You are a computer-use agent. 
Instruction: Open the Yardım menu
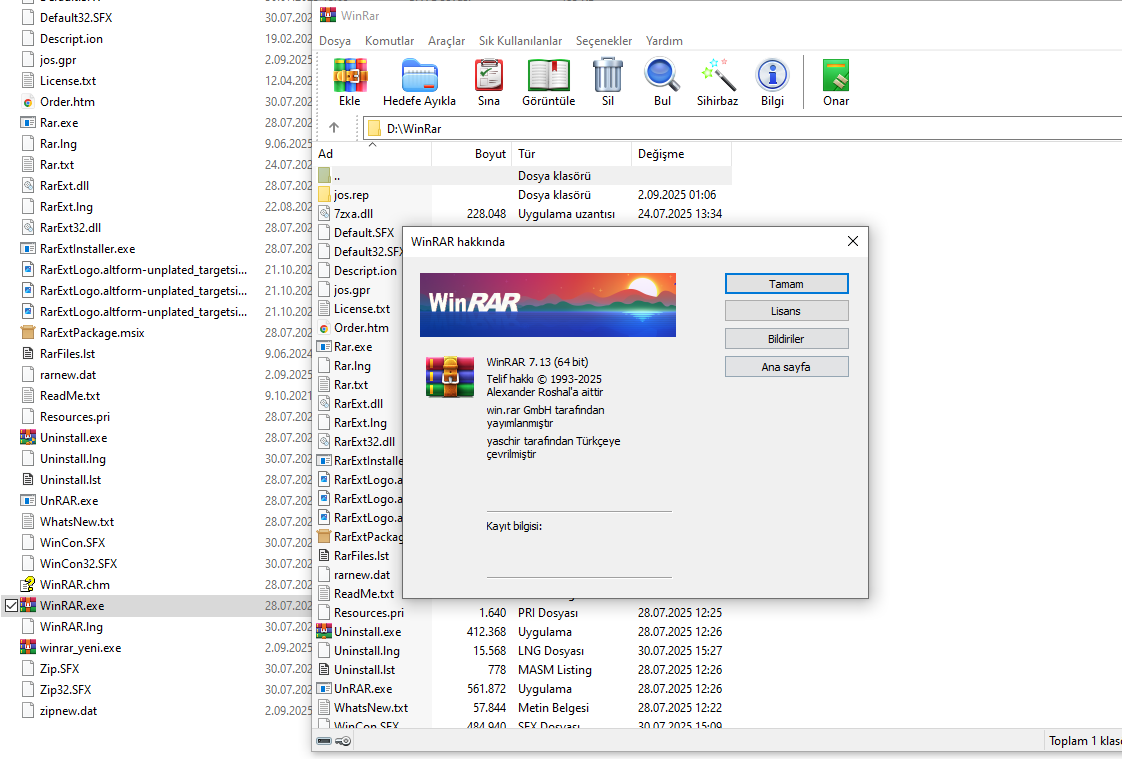click(x=664, y=41)
